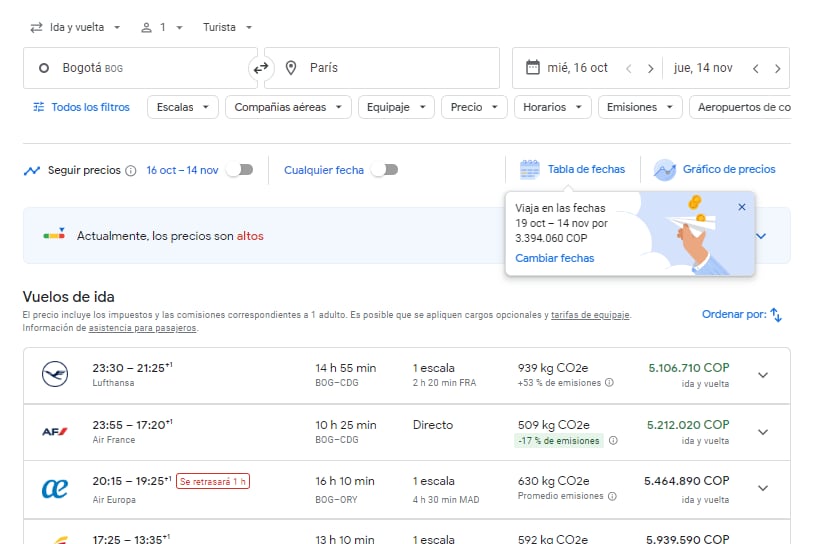Open Equipaje filter dropdown
This screenshot has height=544, width=823.
coord(396,107)
